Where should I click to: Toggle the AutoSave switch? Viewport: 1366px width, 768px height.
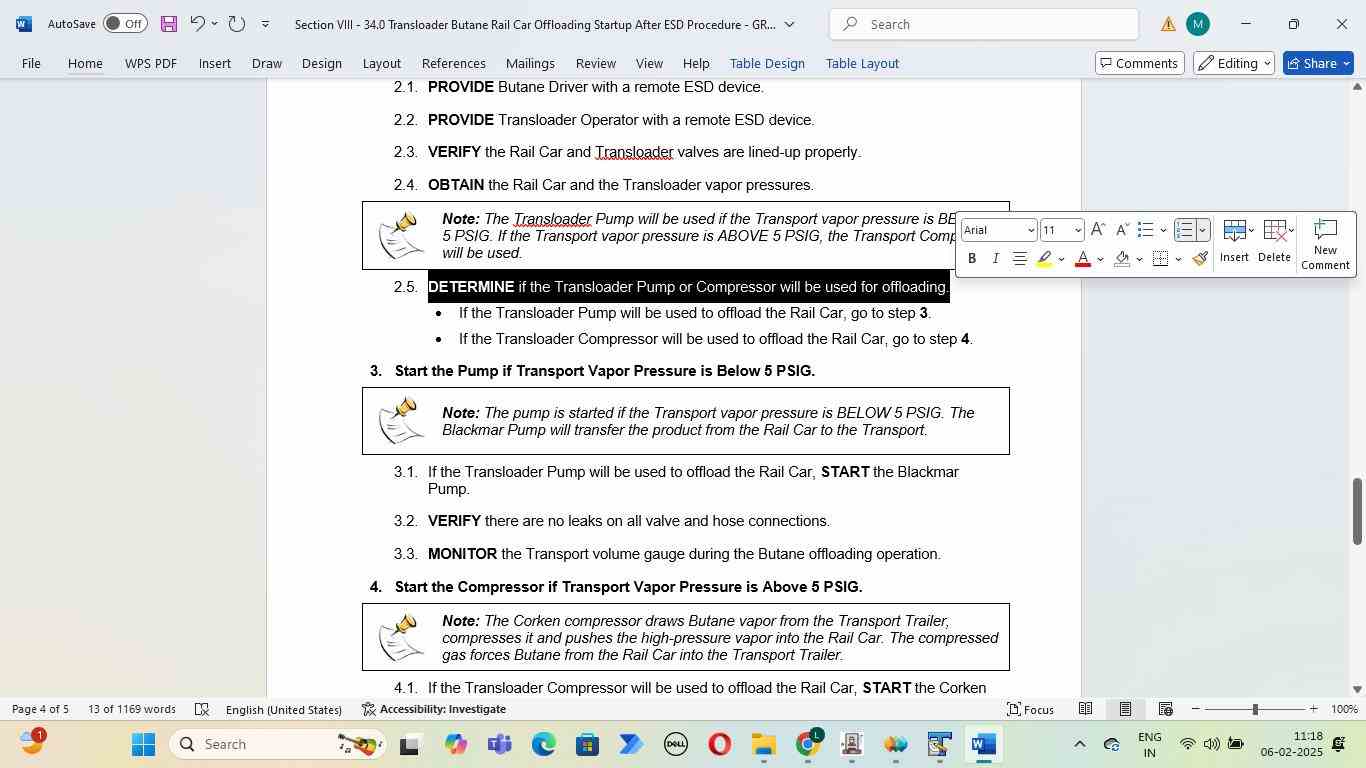pyautogui.click(x=125, y=23)
